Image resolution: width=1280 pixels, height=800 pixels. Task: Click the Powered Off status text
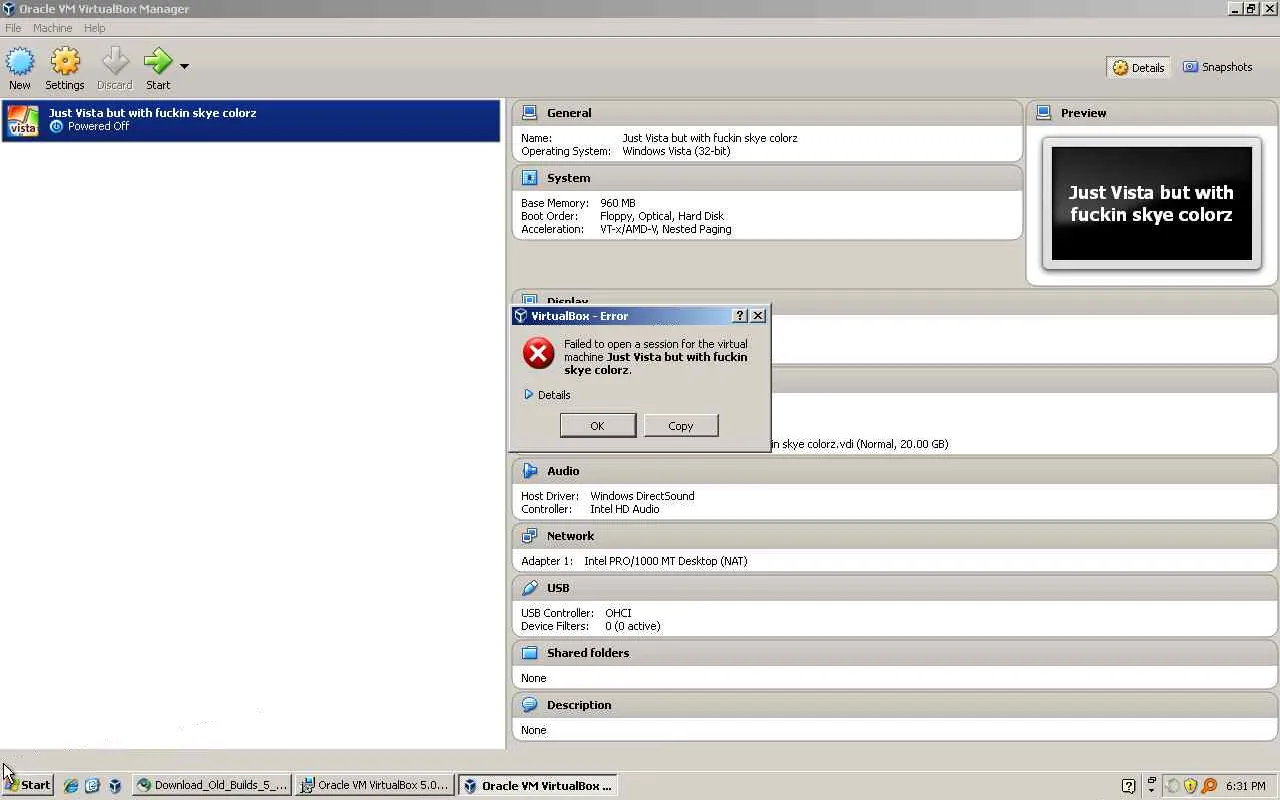pyautogui.click(x=98, y=127)
